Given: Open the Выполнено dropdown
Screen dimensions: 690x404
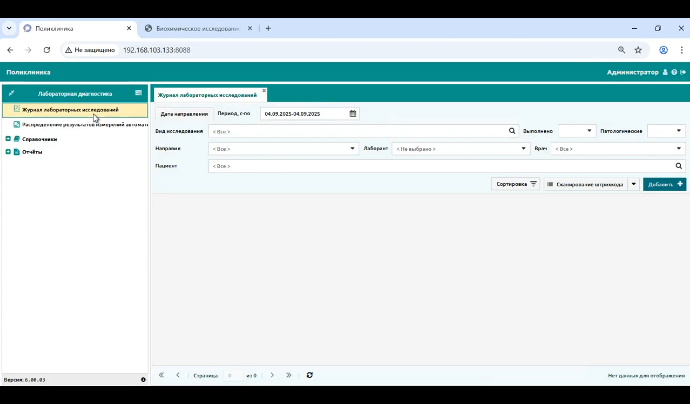Looking at the screenshot, I should (x=577, y=131).
